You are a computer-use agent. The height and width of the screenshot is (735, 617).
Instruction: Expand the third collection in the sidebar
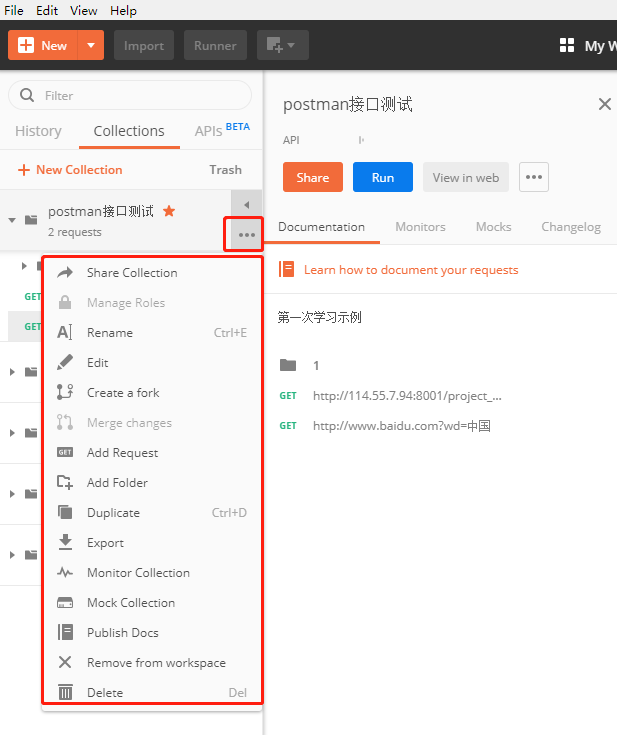coord(12,433)
